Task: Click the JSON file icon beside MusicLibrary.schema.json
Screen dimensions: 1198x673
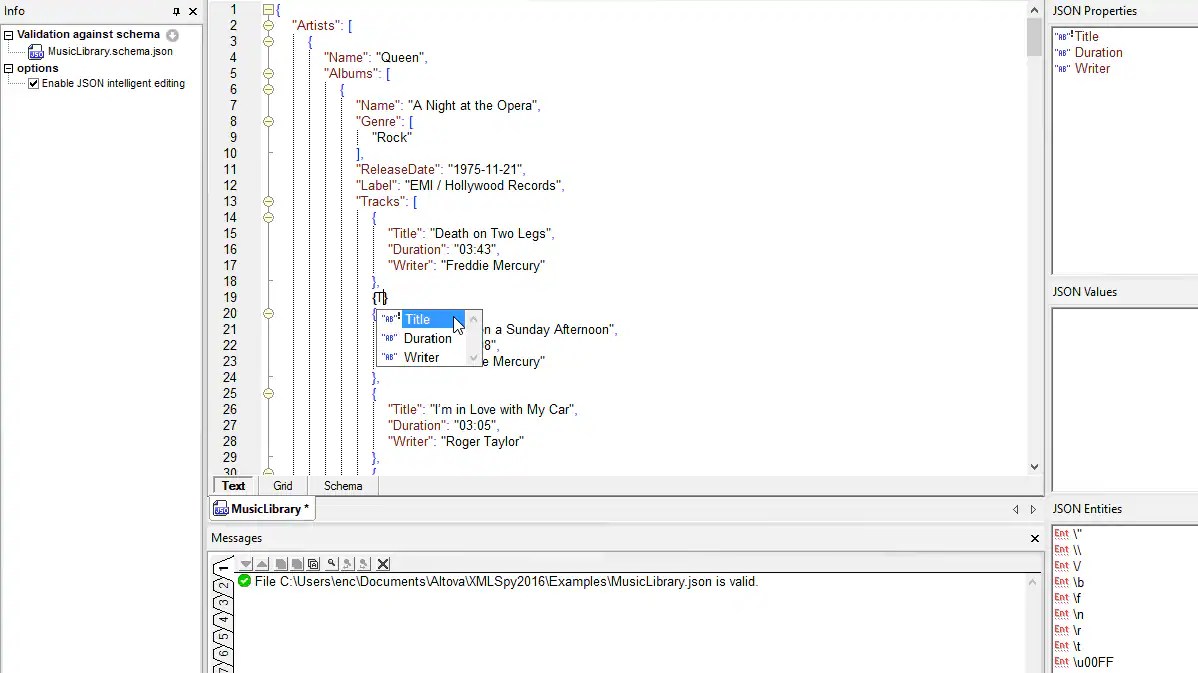Action: [x=36, y=51]
